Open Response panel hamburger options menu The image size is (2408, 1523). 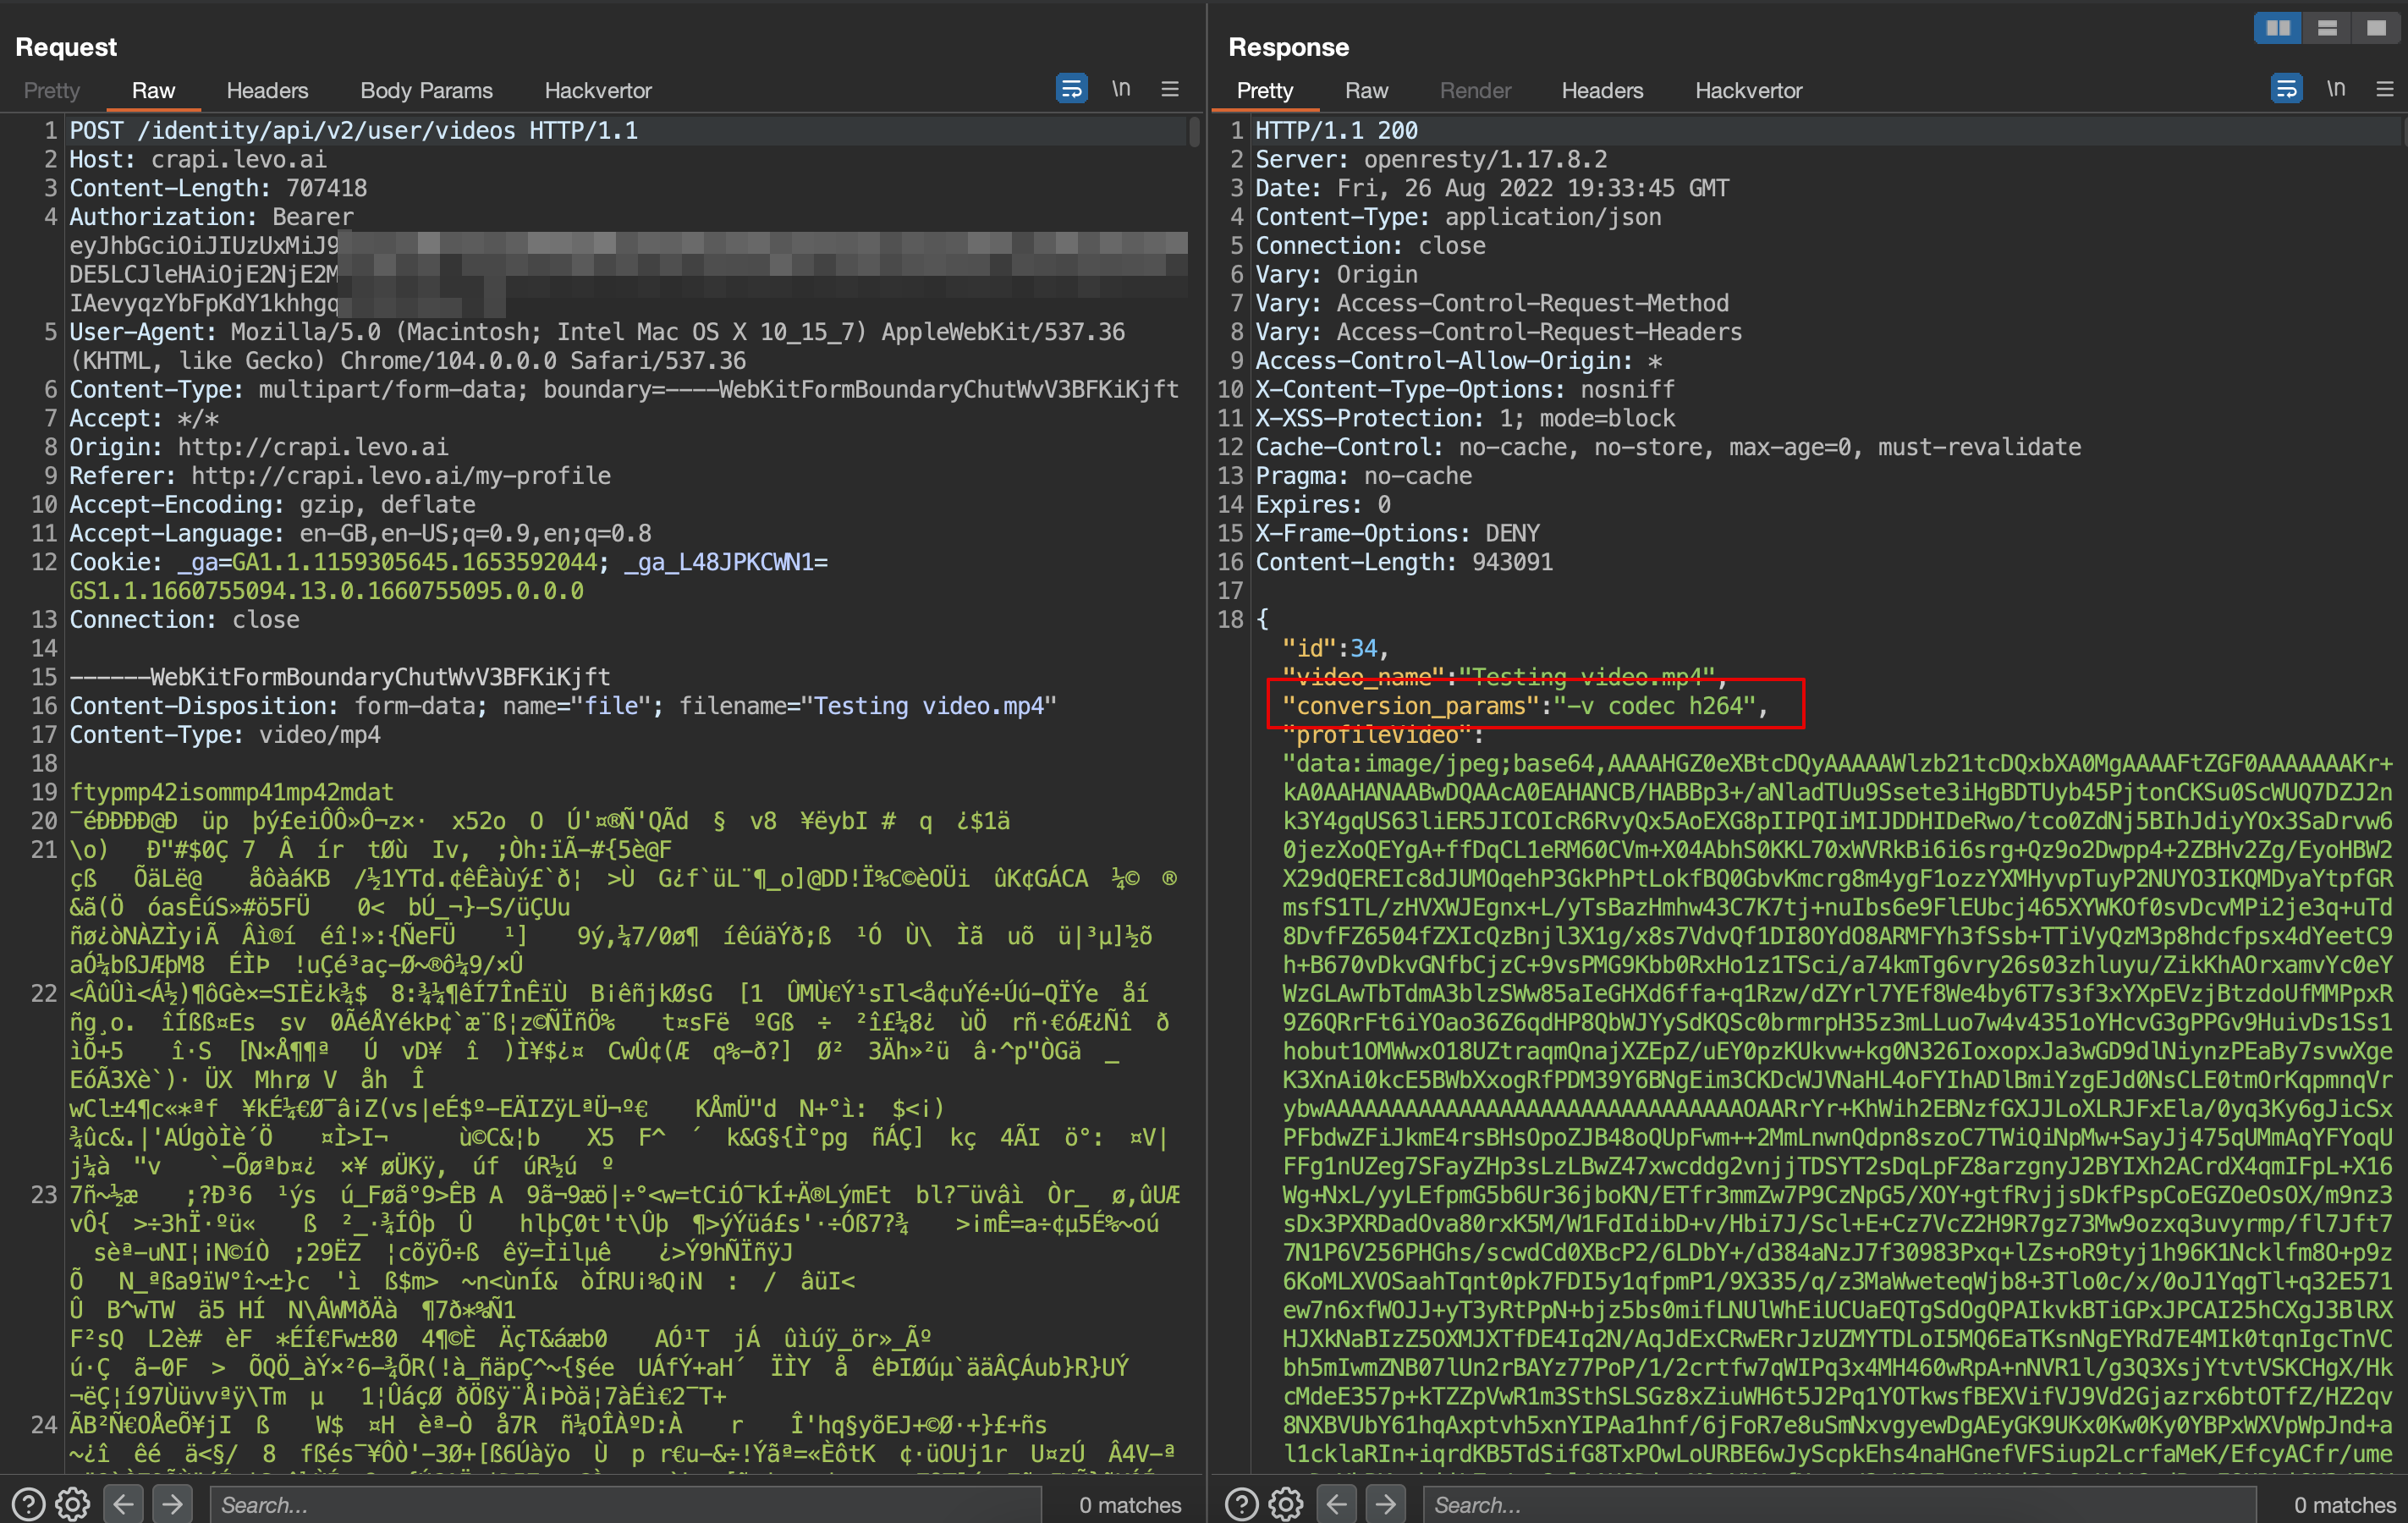(2385, 89)
